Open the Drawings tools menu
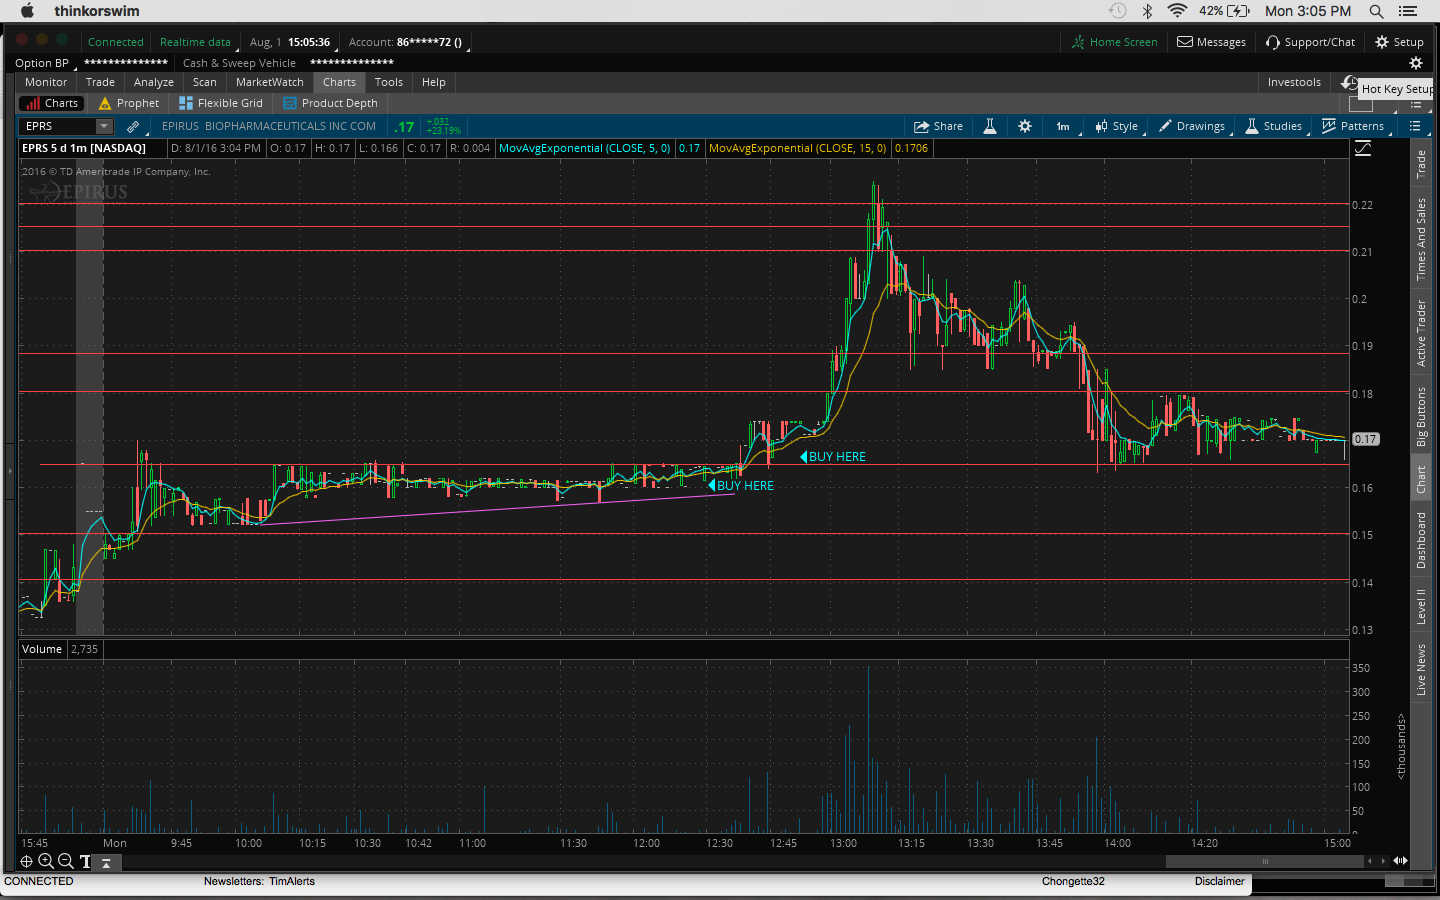This screenshot has width=1440, height=900. coord(1191,126)
